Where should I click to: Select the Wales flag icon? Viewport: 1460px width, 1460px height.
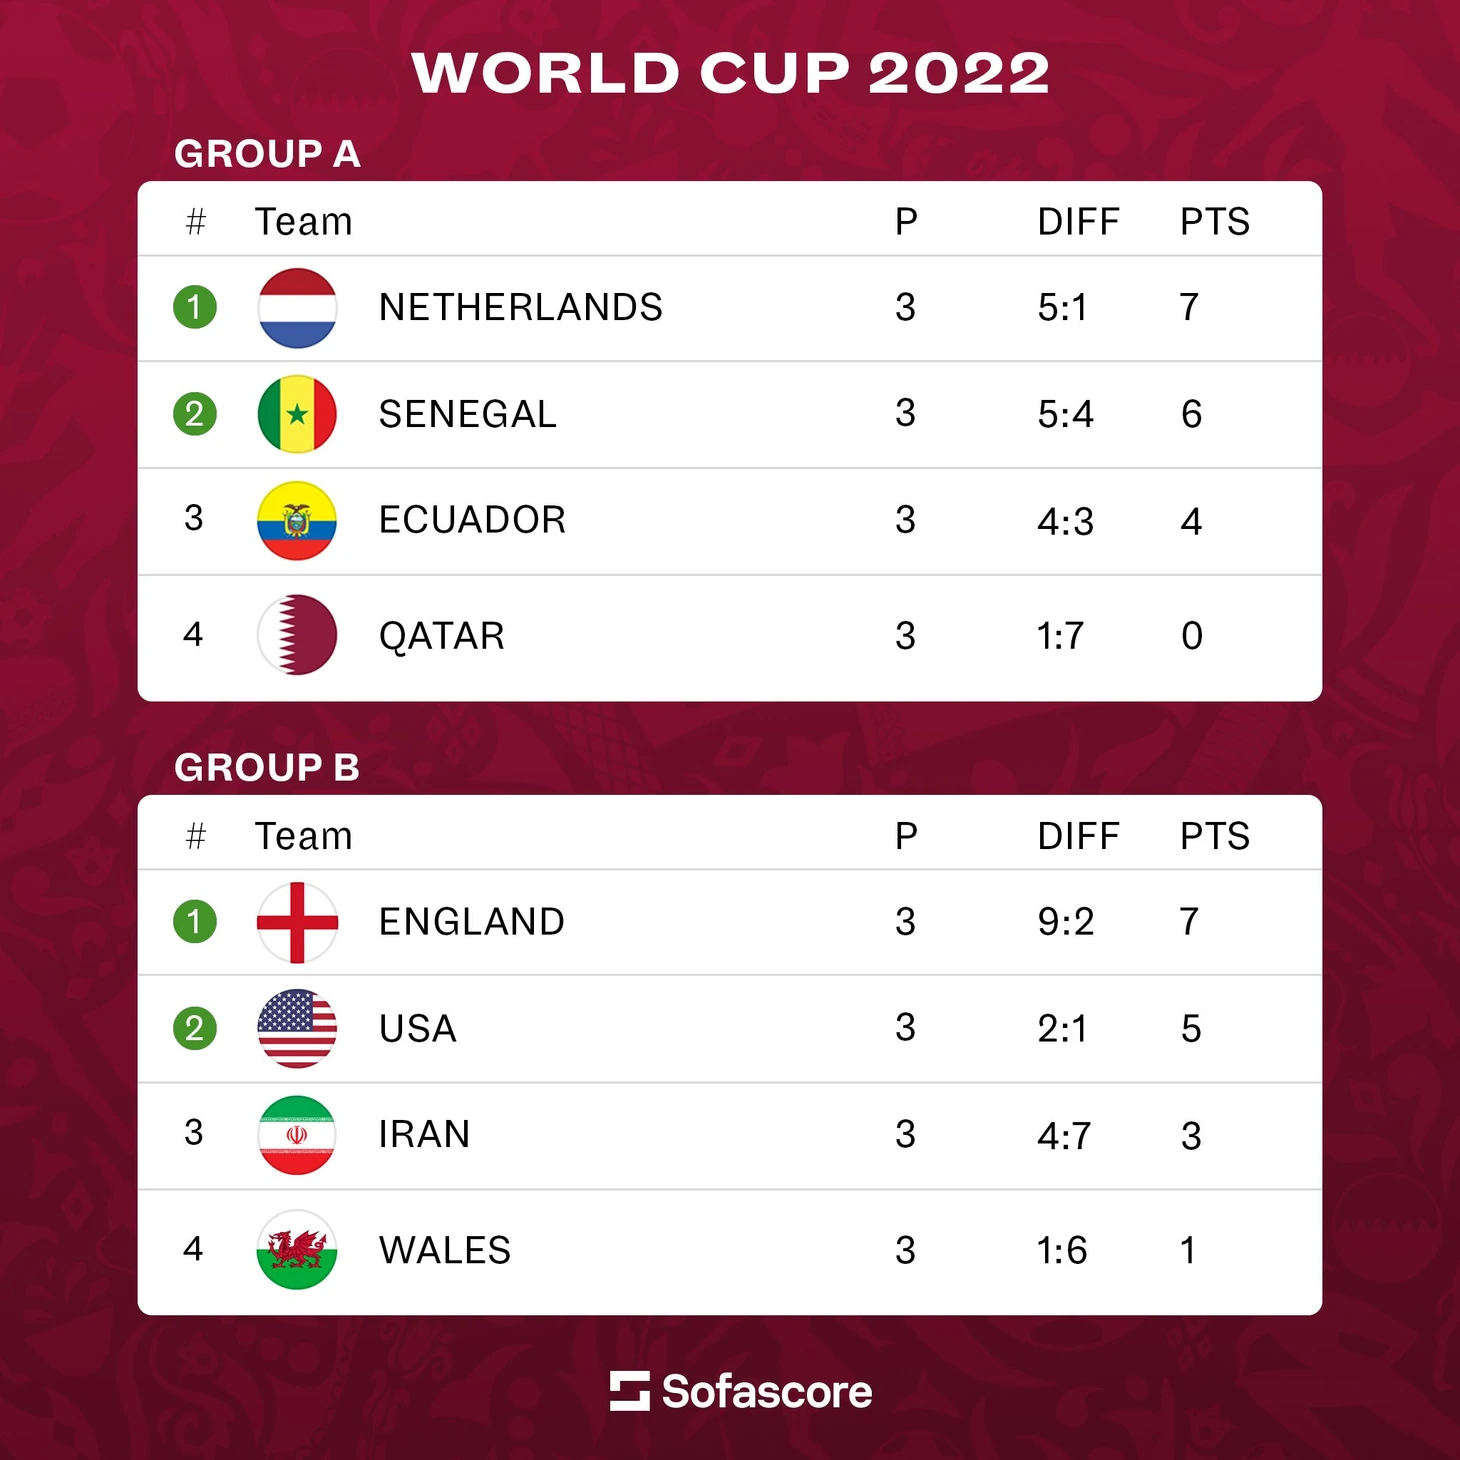point(297,1249)
